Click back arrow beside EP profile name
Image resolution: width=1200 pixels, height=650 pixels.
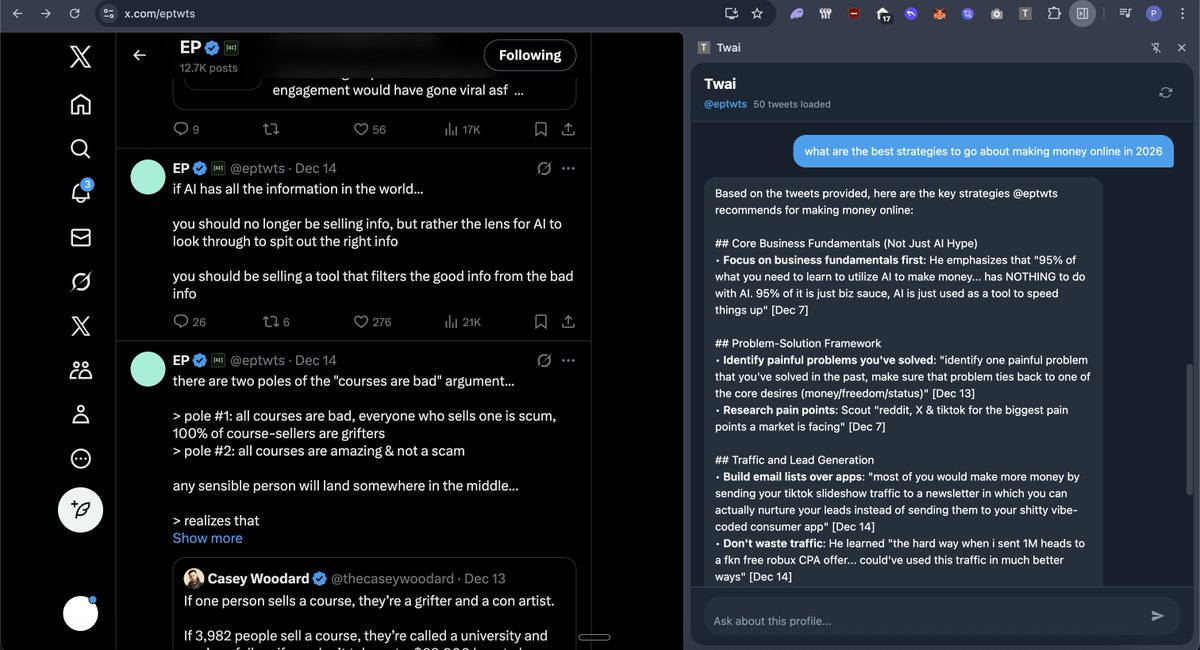click(x=139, y=55)
